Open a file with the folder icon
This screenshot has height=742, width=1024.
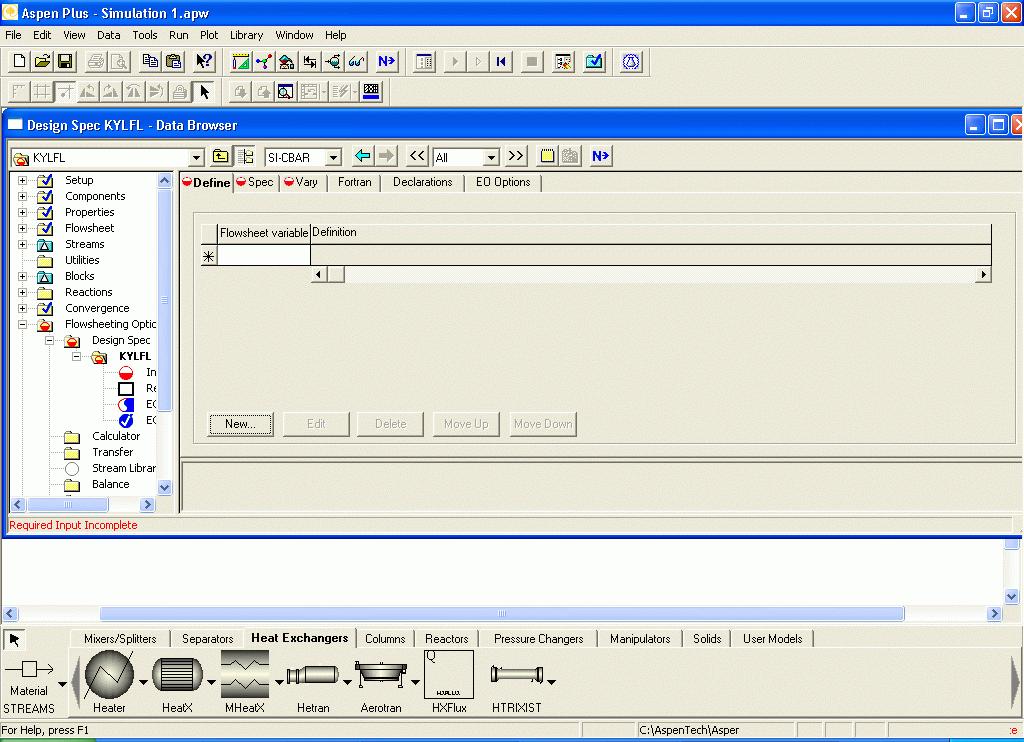(42, 61)
